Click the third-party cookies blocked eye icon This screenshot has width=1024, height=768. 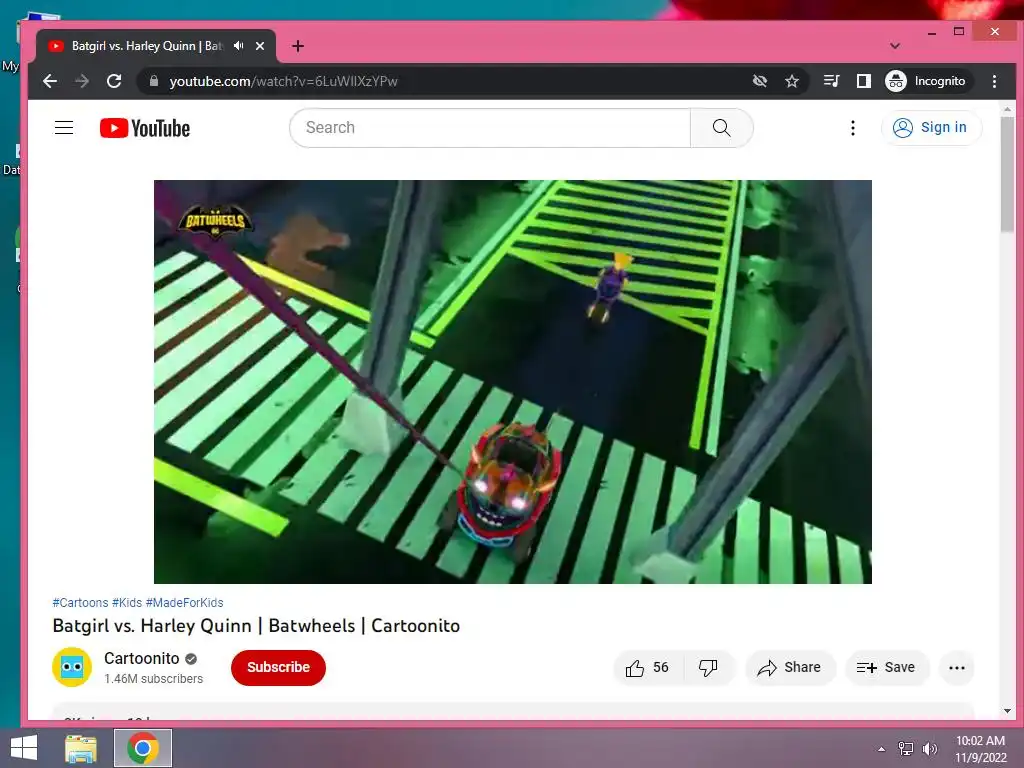pos(760,81)
